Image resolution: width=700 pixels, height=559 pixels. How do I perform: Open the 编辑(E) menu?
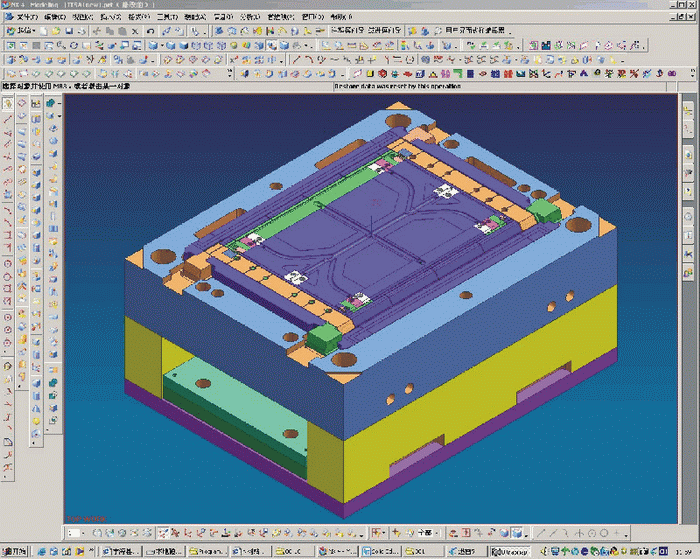[x=54, y=18]
